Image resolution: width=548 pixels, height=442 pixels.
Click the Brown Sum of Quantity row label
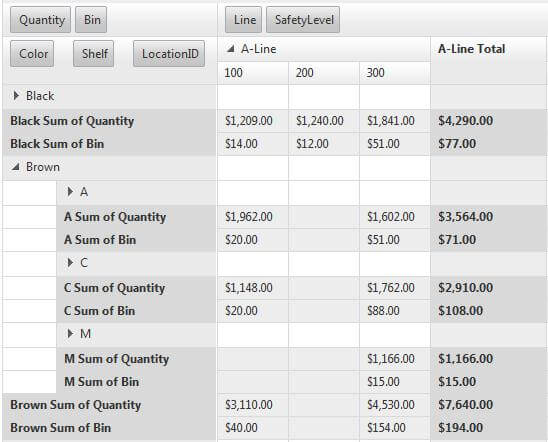click(x=75, y=405)
